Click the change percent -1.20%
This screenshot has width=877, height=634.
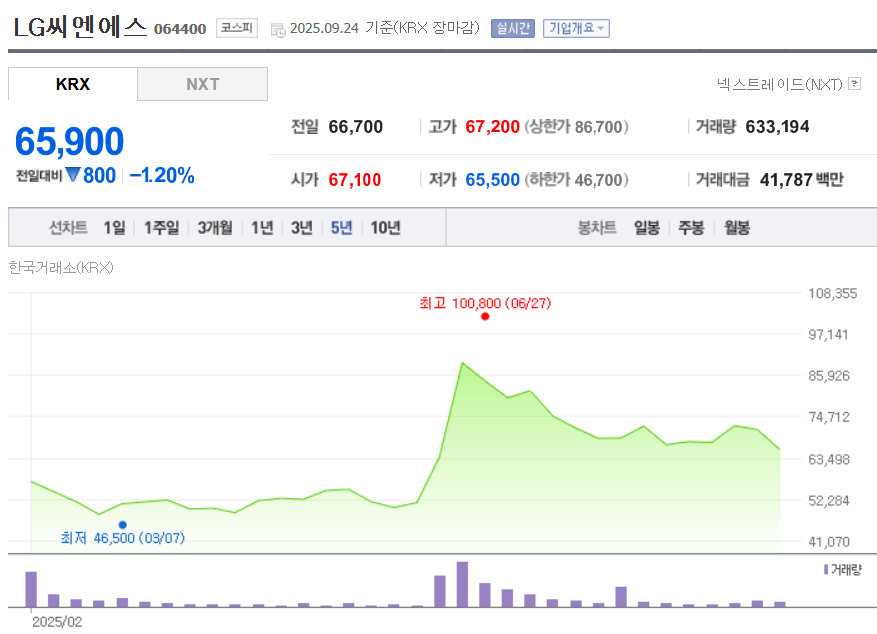[162, 175]
